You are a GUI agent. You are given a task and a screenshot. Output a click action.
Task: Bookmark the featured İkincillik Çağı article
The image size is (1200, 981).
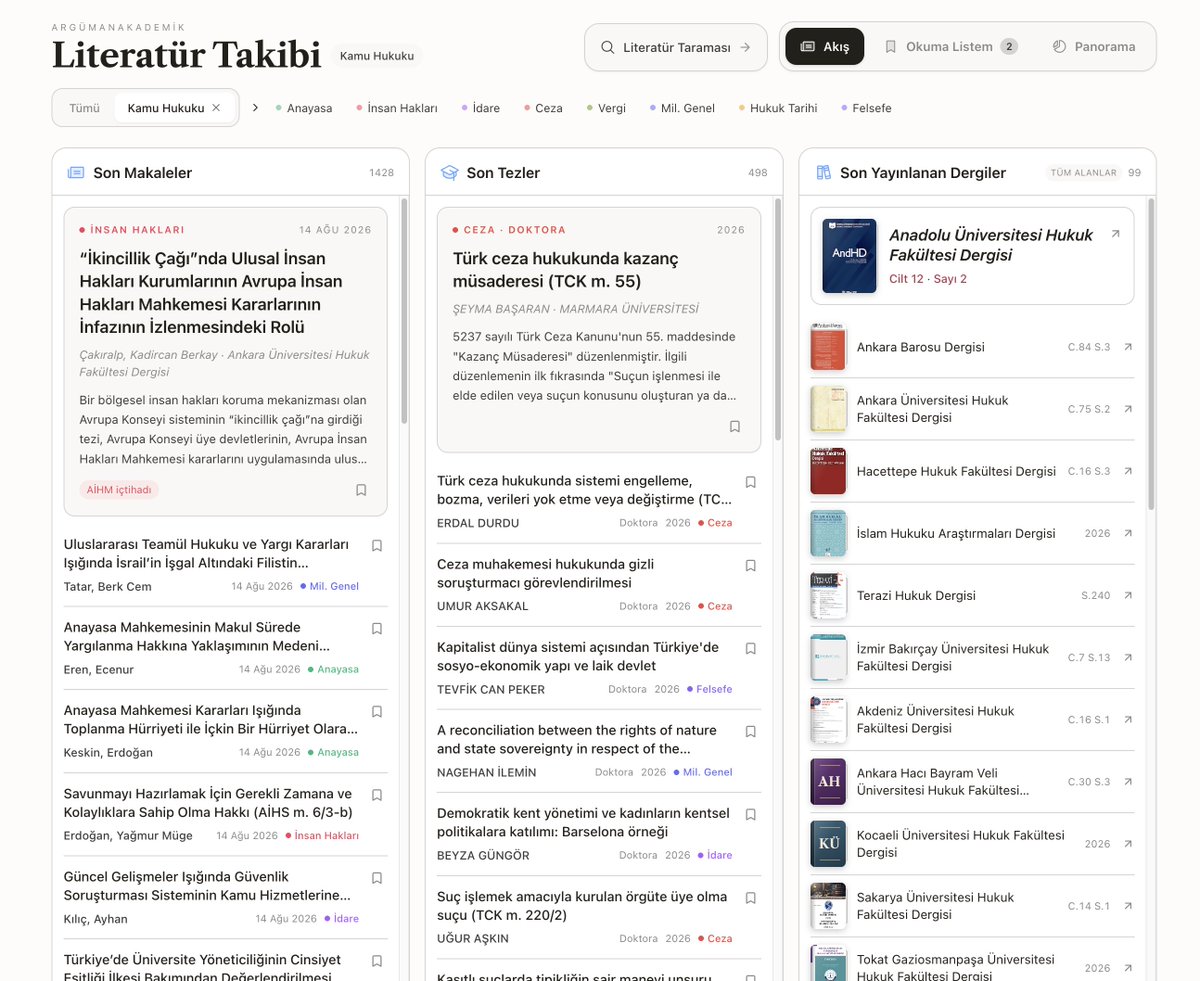(361, 490)
